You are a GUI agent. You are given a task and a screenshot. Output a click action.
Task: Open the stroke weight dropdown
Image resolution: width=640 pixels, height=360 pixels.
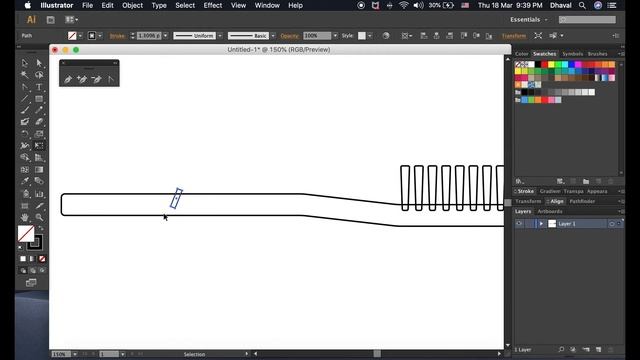[x=165, y=36]
